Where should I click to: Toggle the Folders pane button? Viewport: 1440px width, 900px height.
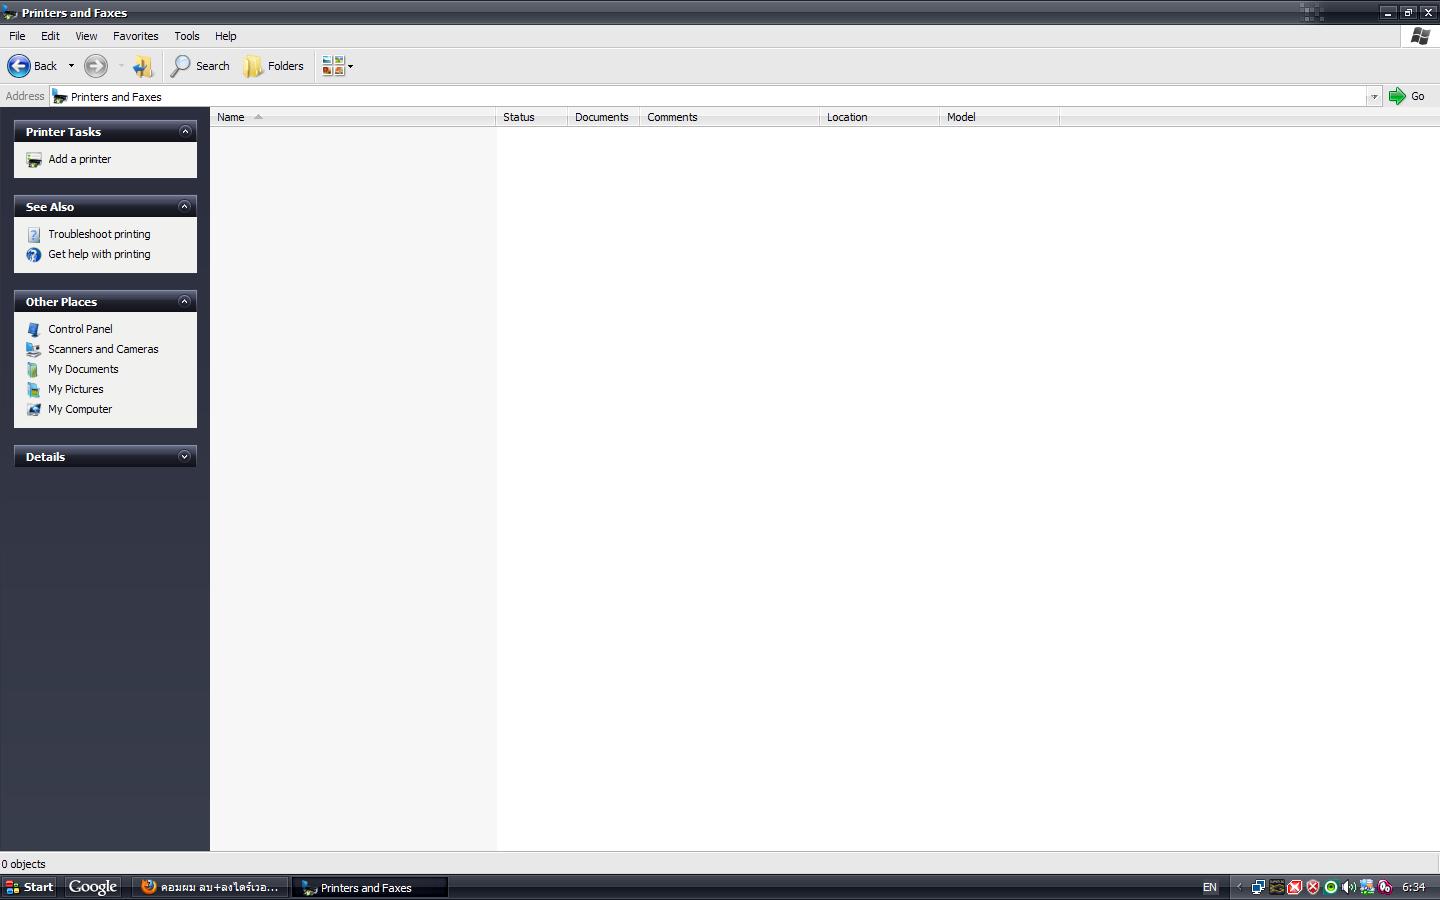274,66
